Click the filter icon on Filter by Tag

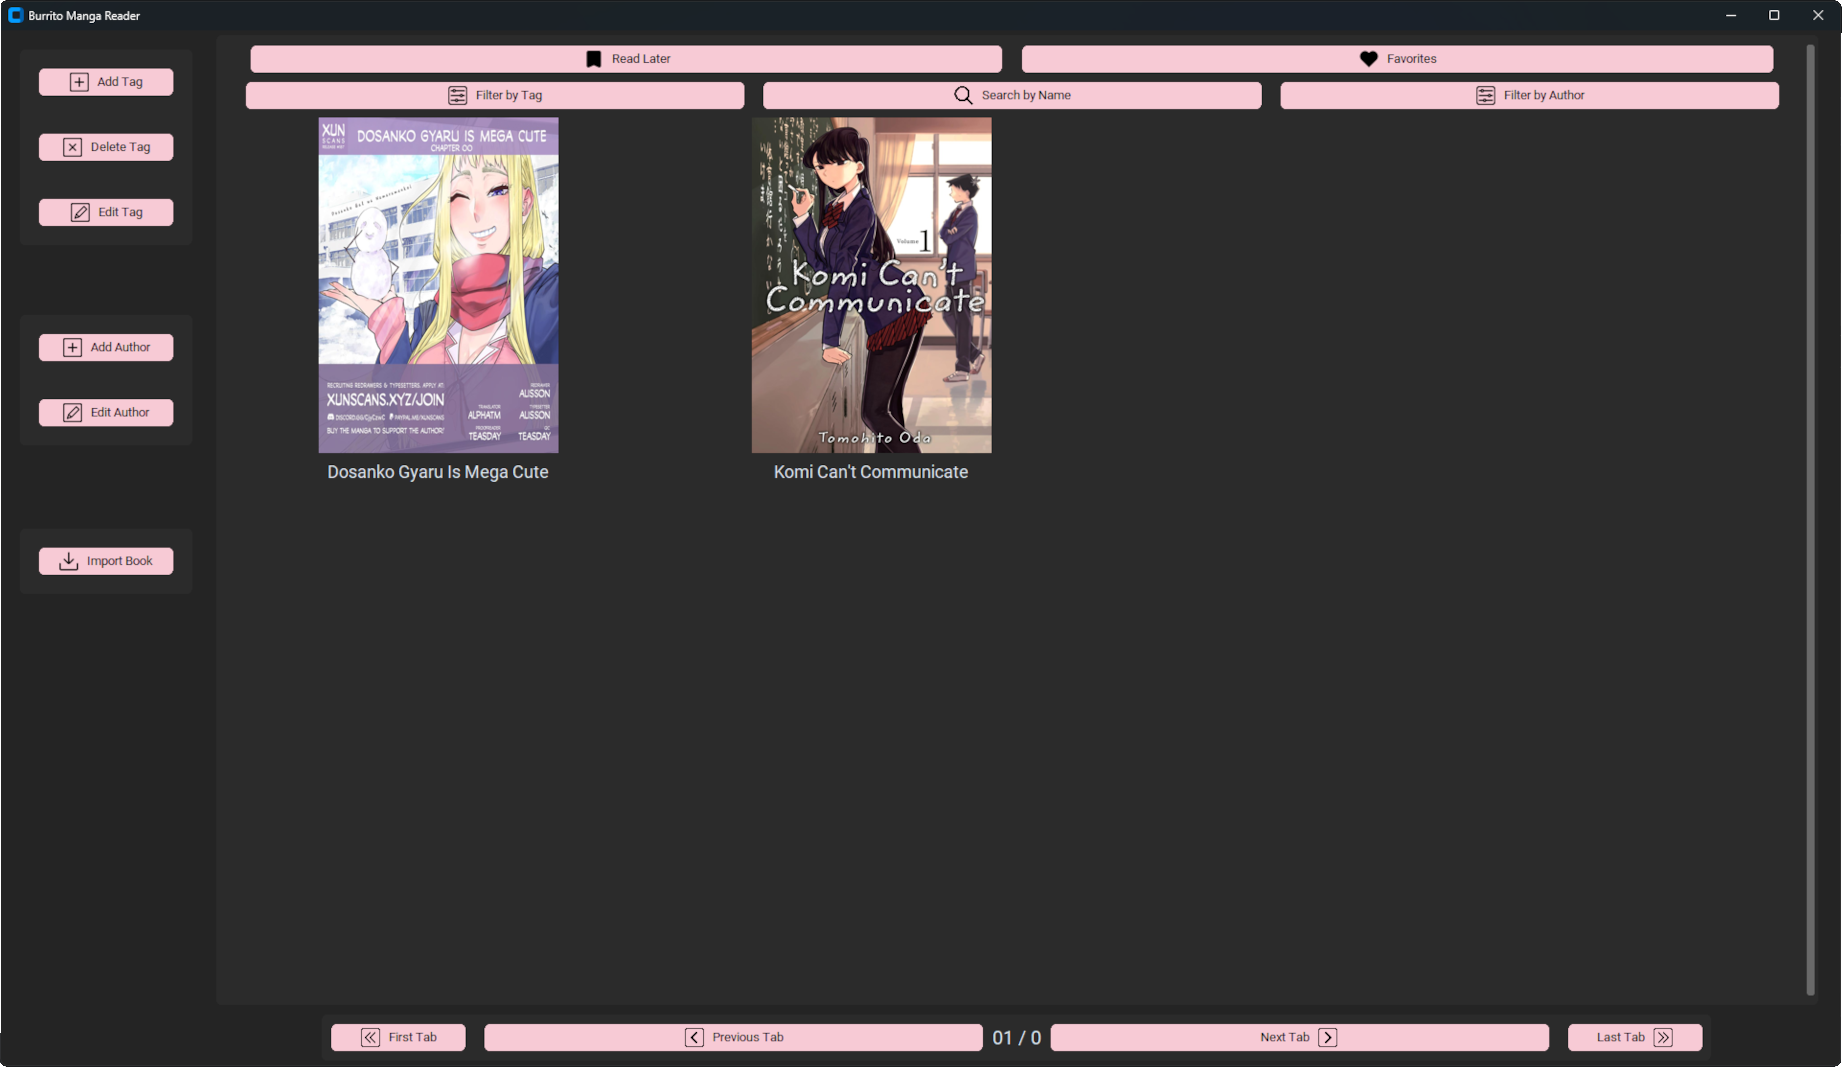458,95
